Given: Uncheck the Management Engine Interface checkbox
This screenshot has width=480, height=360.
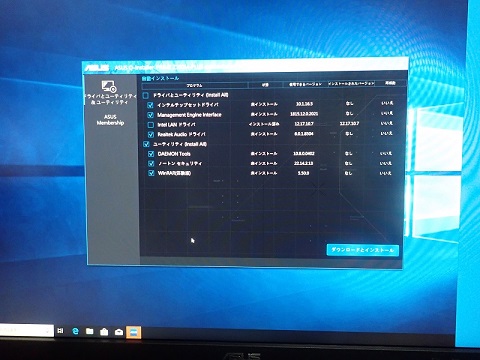Looking at the screenshot, I should pyautogui.click(x=151, y=115).
